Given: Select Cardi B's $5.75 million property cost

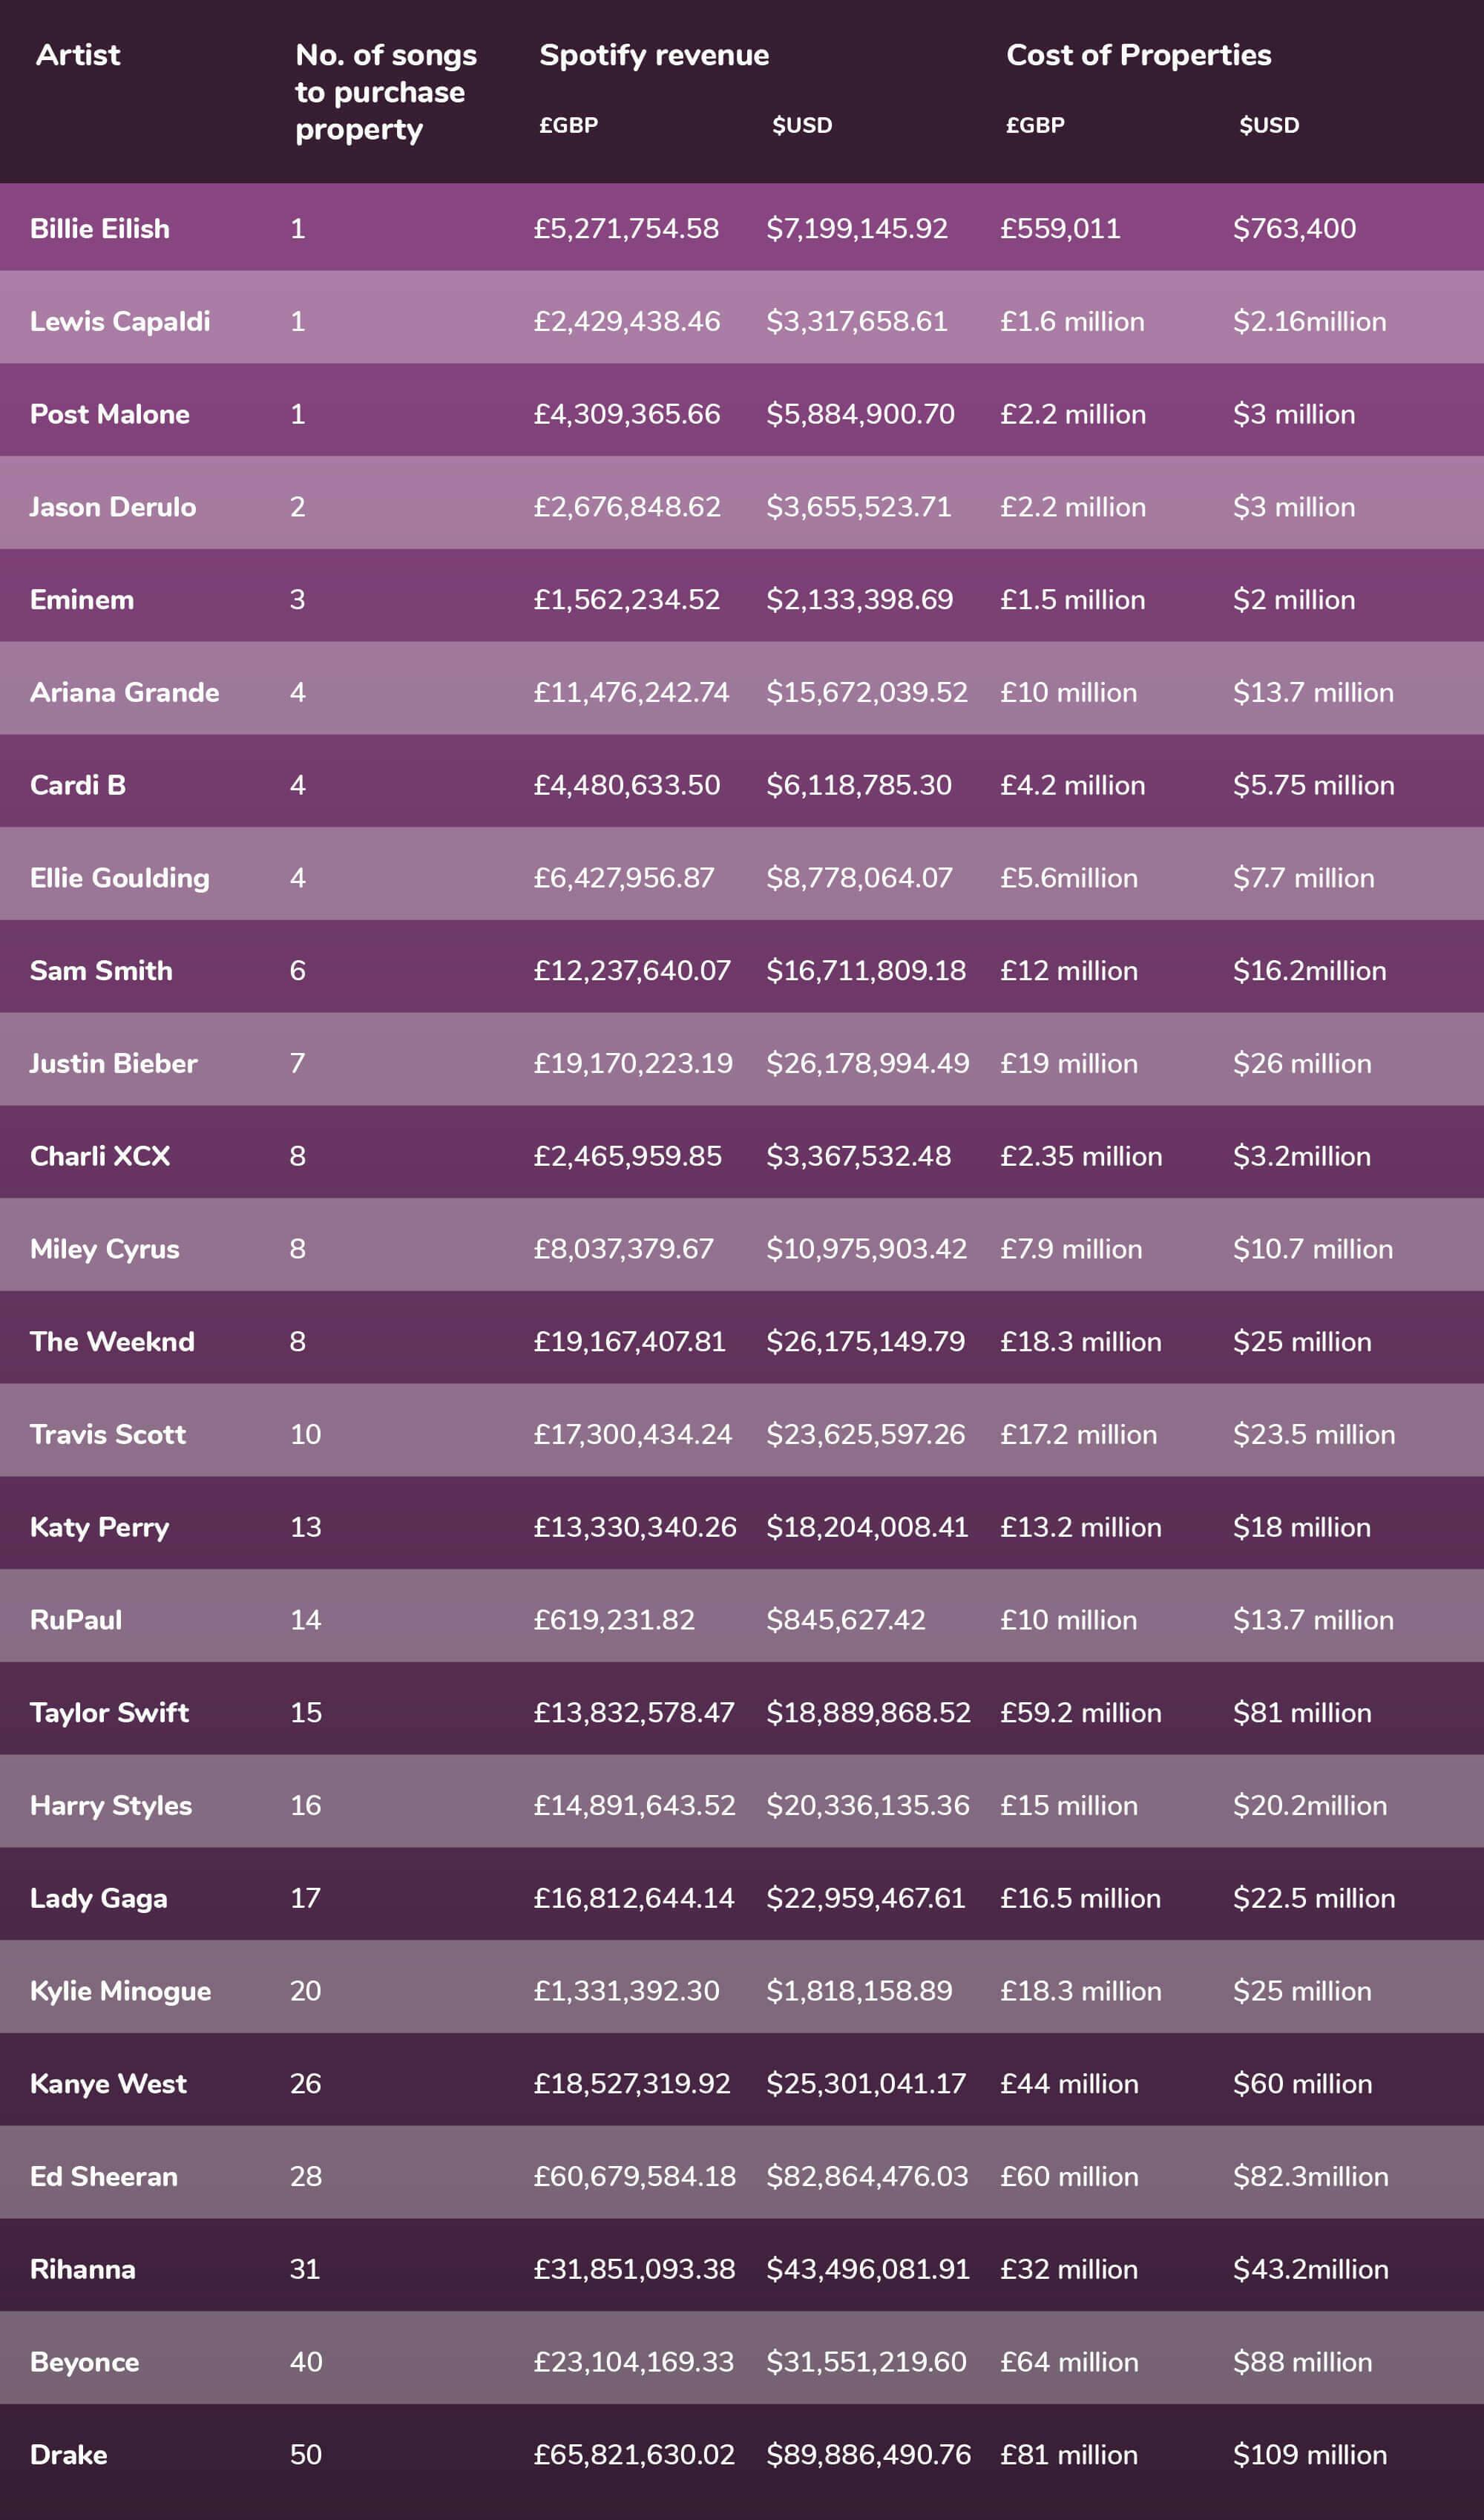Looking at the screenshot, I should tap(1313, 786).
